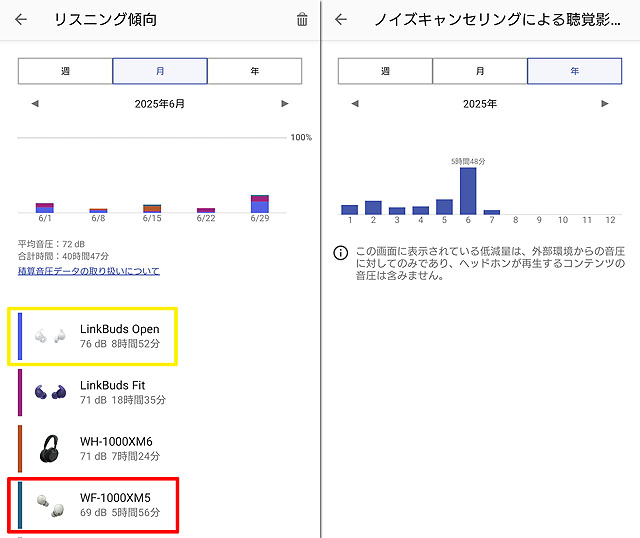Image resolution: width=640 pixels, height=538 pixels.
Task: Tap the month 7 bar in yearly chart
Action: (492, 212)
